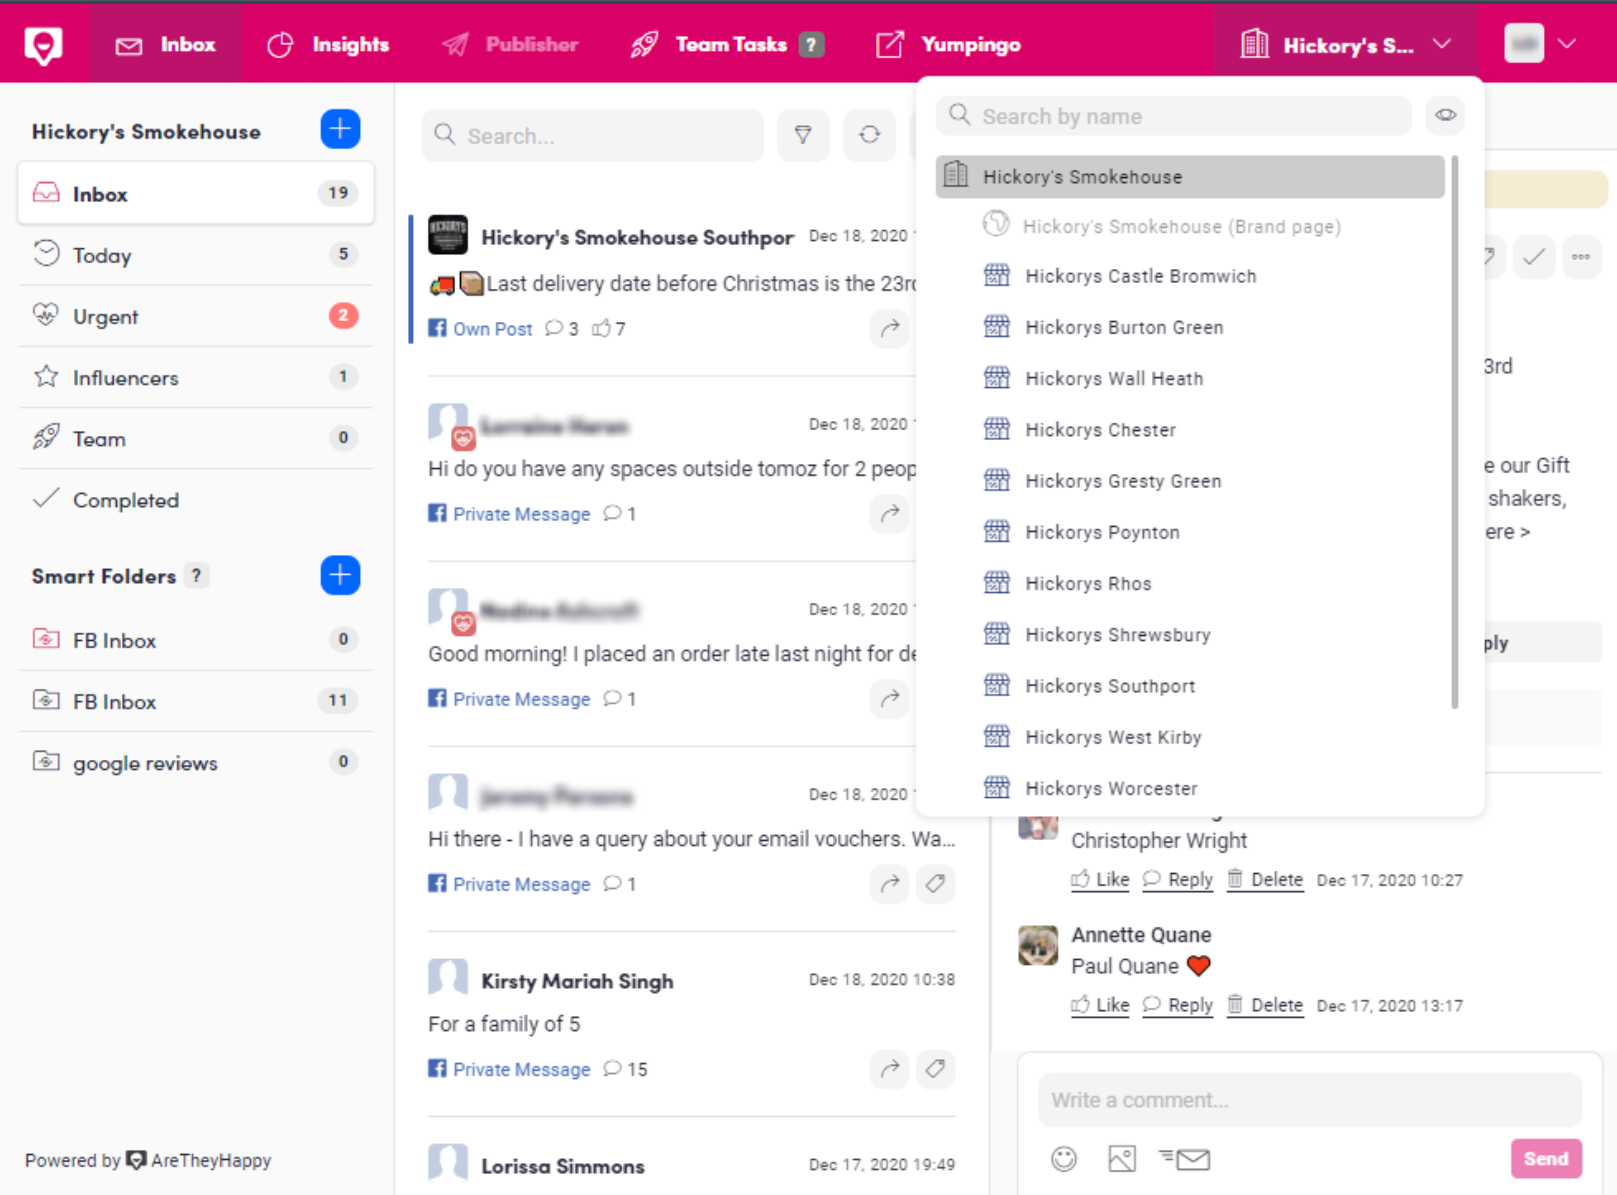
Task: Click the location list scrollbar
Action: click(x=1454, y=432)
